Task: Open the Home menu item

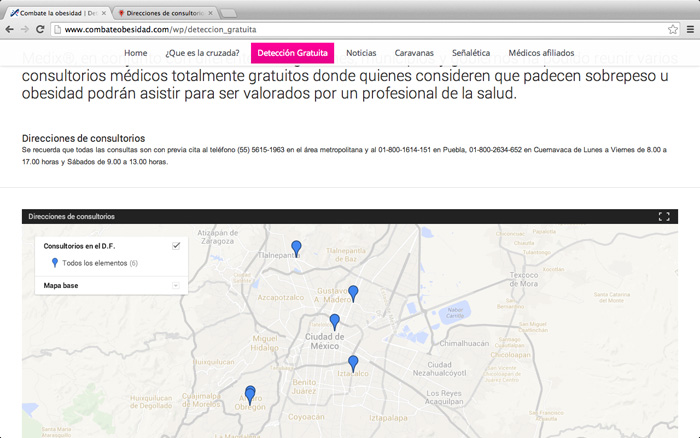Action: point(136,53)
